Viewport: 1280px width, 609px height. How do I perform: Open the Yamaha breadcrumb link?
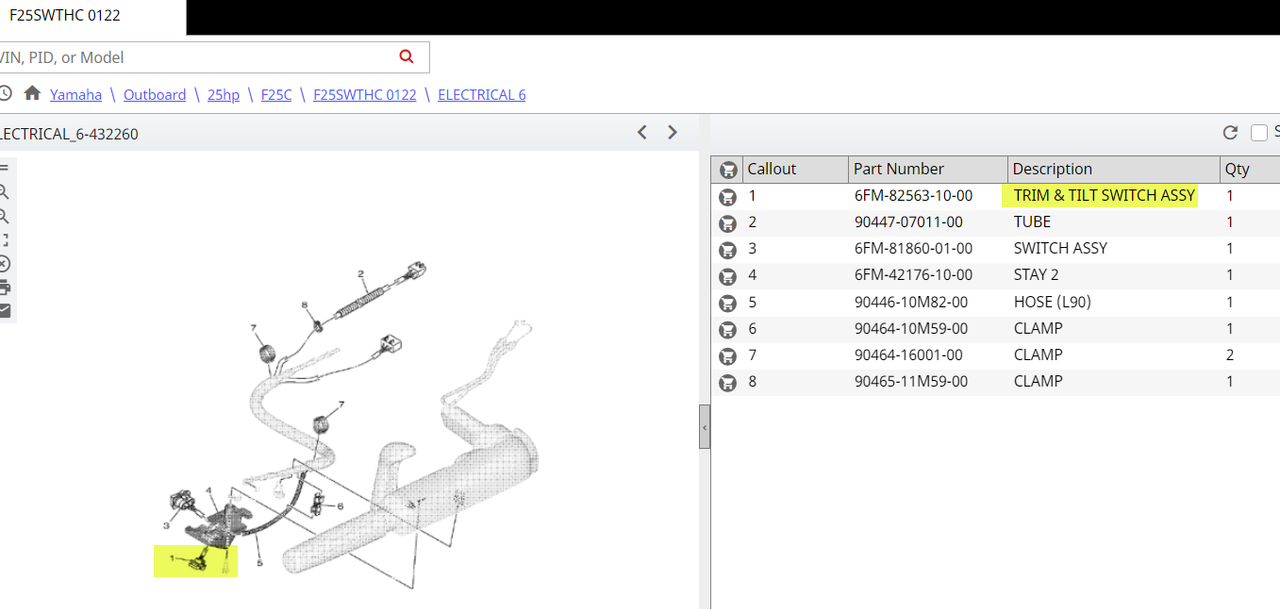[76, 95]
